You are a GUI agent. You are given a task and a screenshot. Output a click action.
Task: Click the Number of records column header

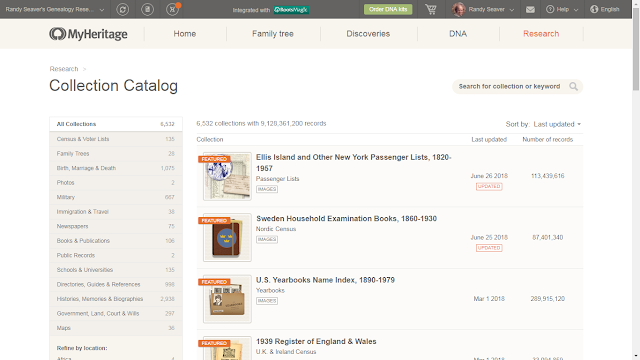click(x=547, y=140)
